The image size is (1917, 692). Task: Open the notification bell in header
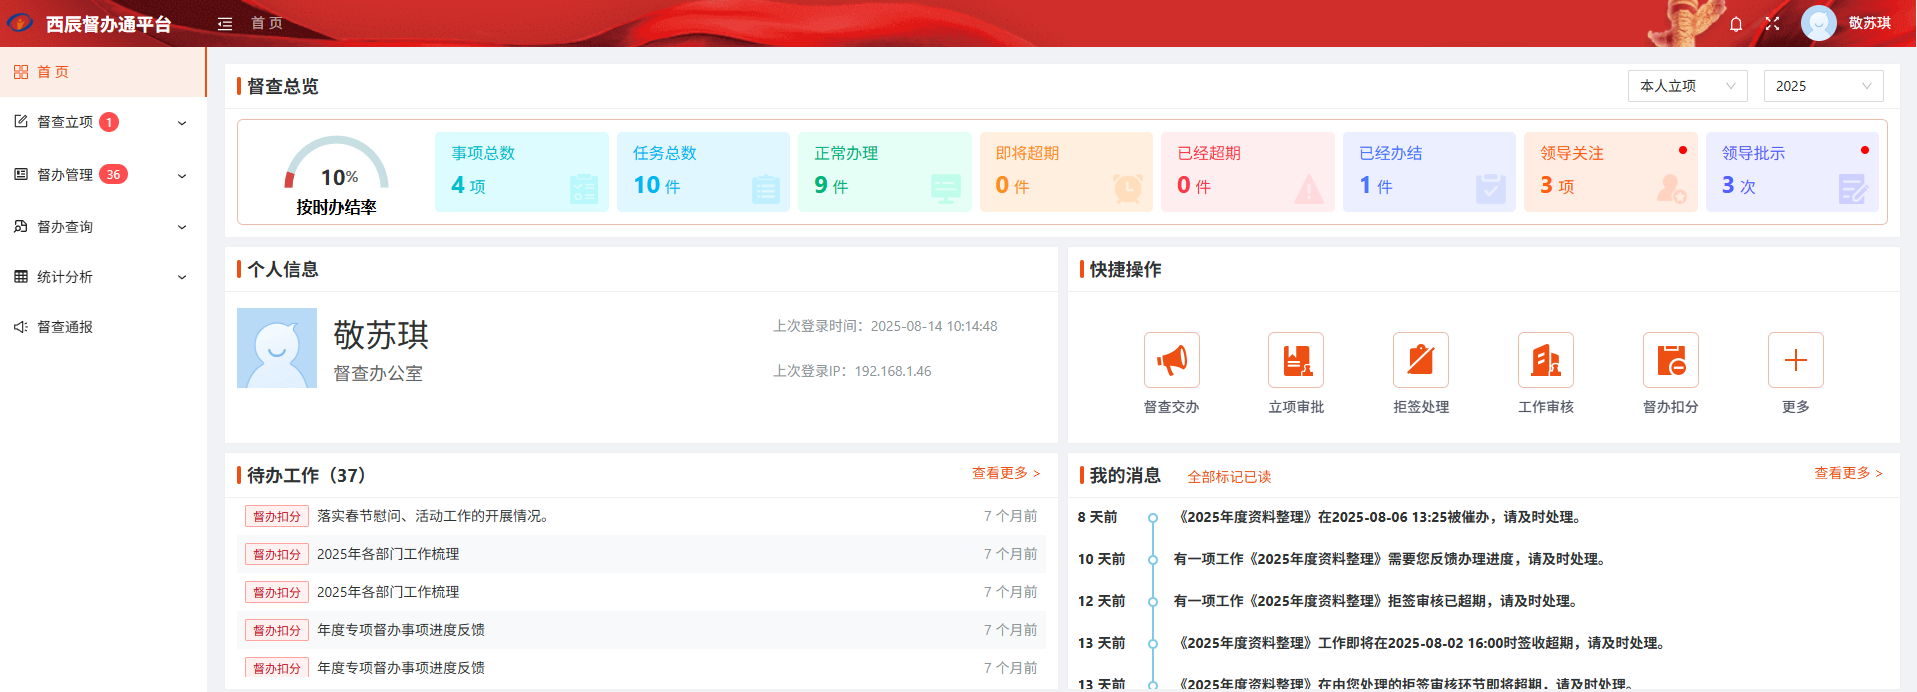(1736, 24)
